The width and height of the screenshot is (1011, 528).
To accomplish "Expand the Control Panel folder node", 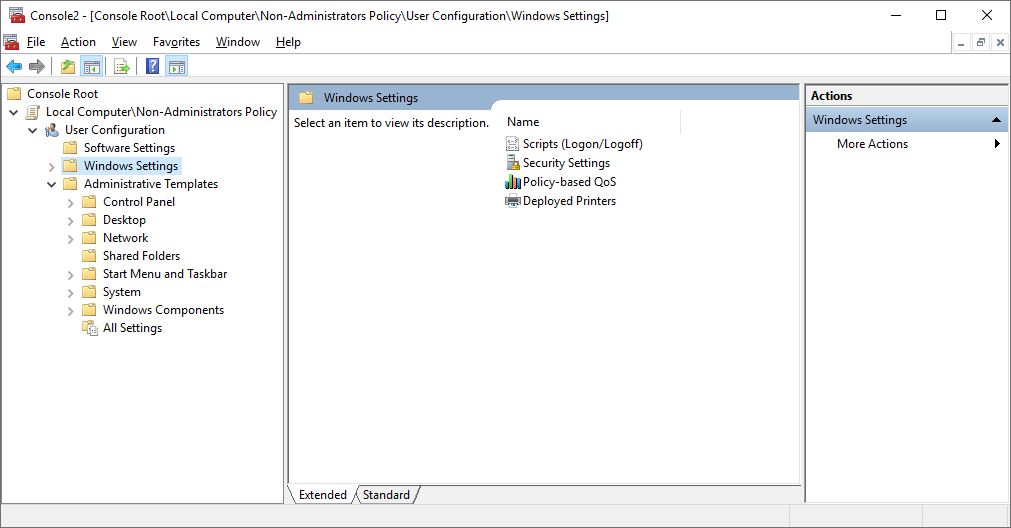I will pos(71,202).
